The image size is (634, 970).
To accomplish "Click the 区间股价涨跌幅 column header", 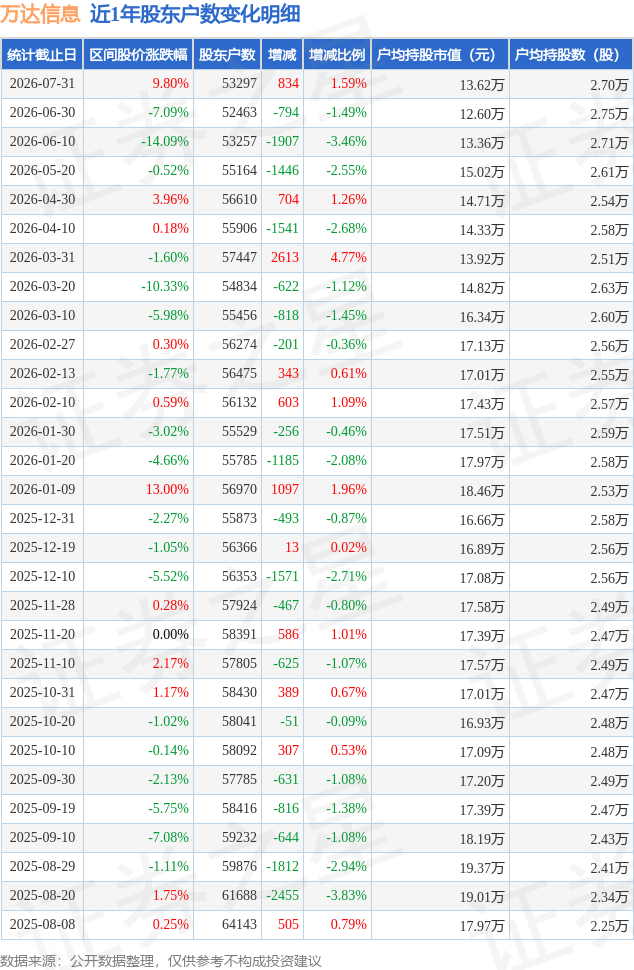I will (x=139, y=54).
